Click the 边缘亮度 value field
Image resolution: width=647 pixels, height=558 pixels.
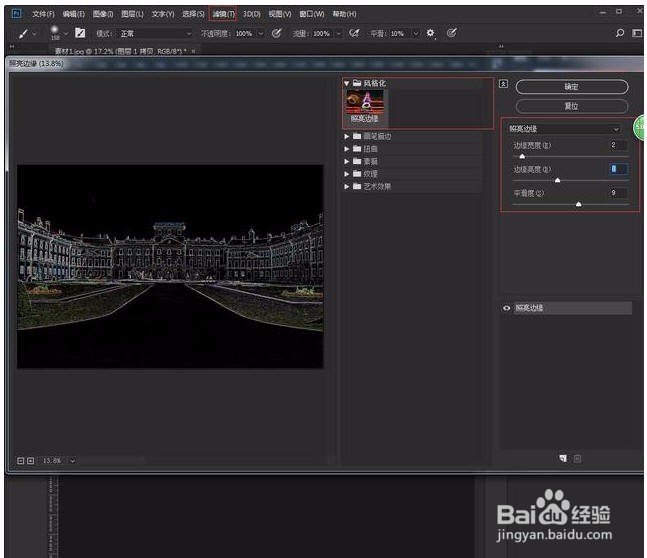[x=618, y=169]
